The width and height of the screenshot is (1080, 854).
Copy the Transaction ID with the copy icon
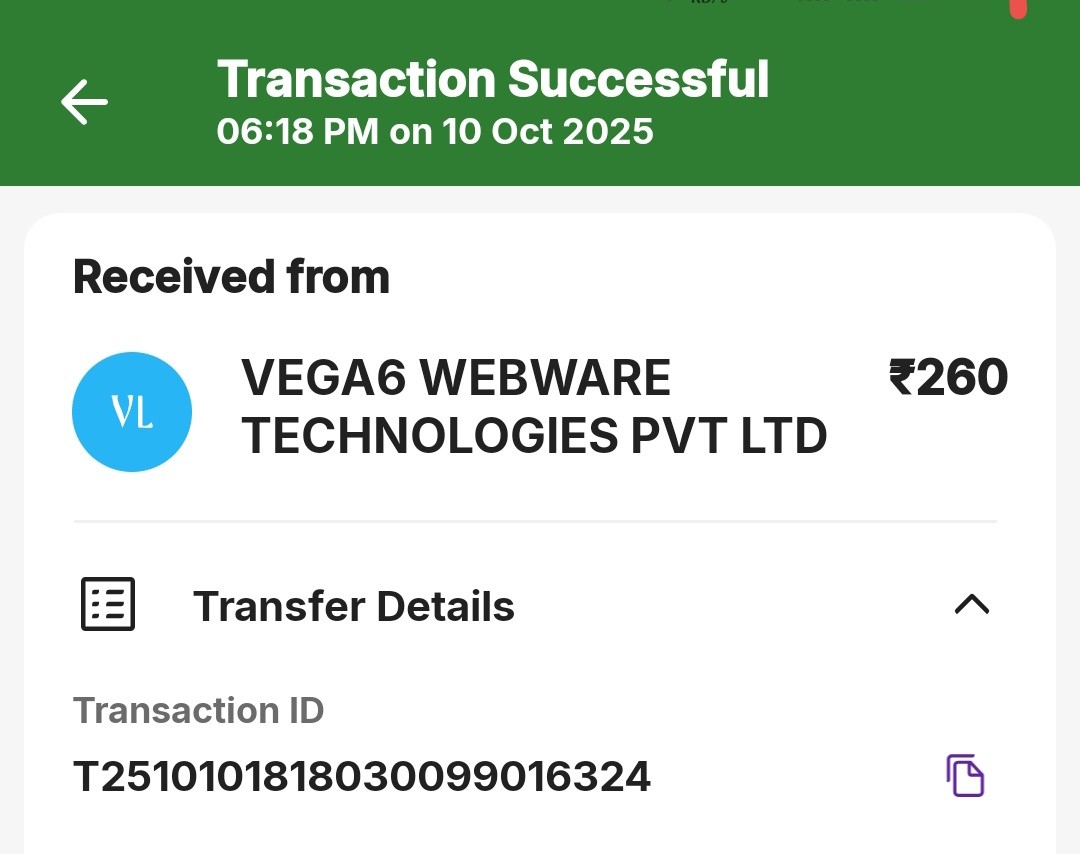[x=965, y=776]
